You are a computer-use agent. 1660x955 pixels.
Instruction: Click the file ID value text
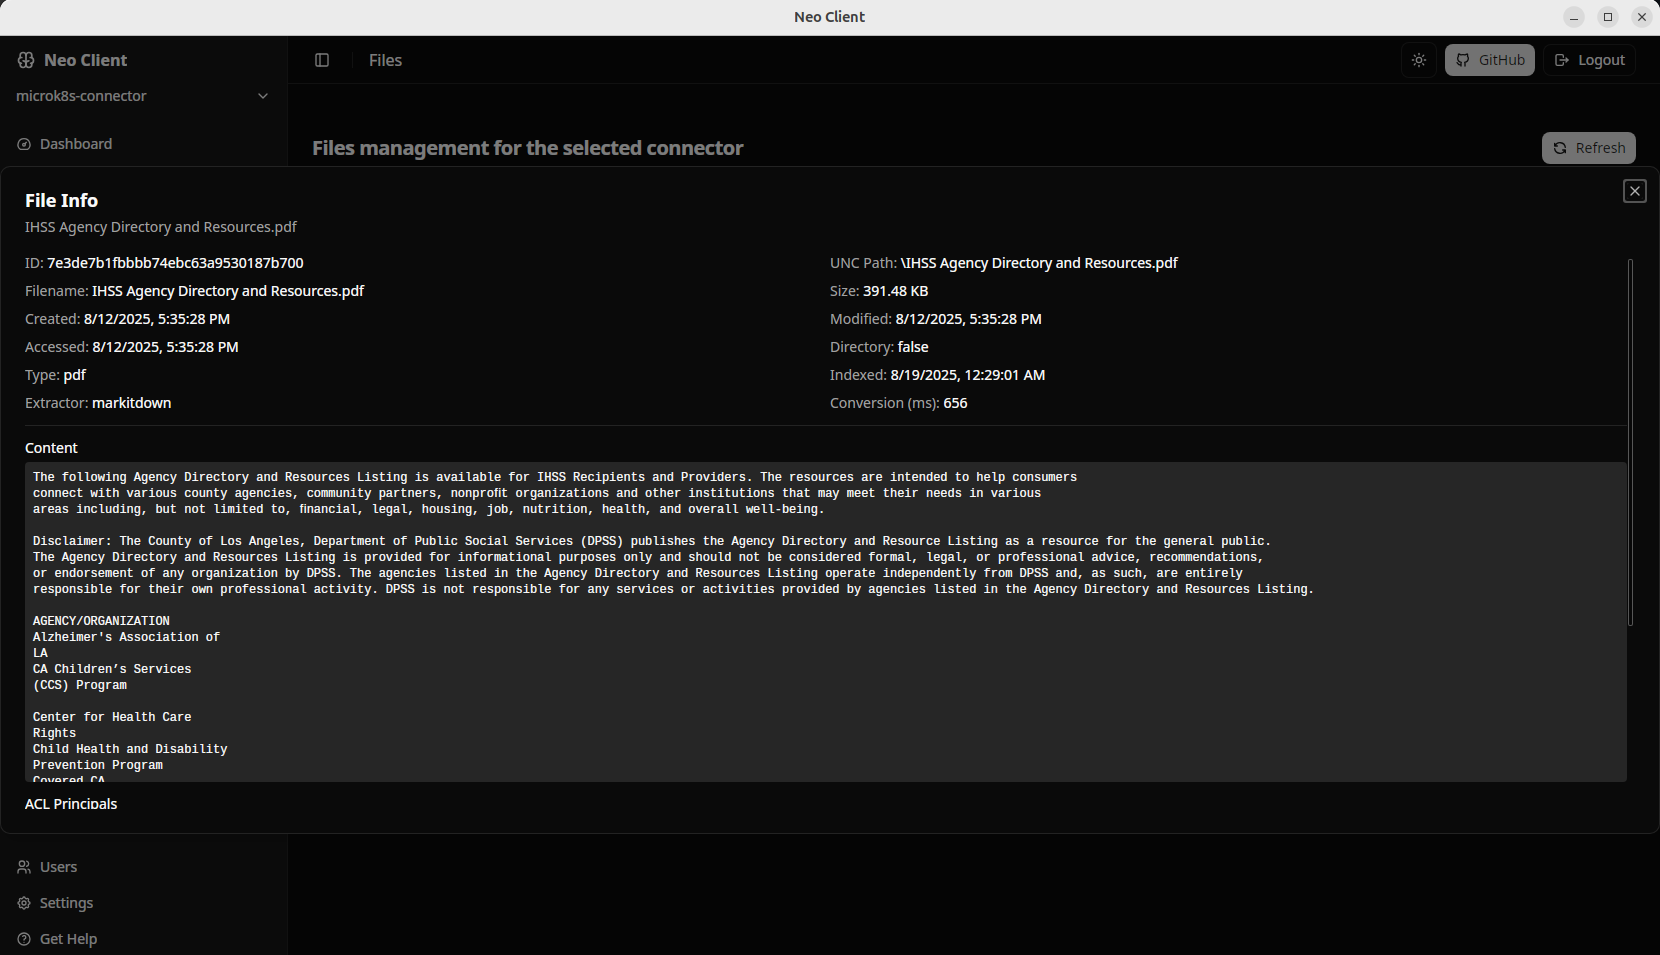(175, 262)
